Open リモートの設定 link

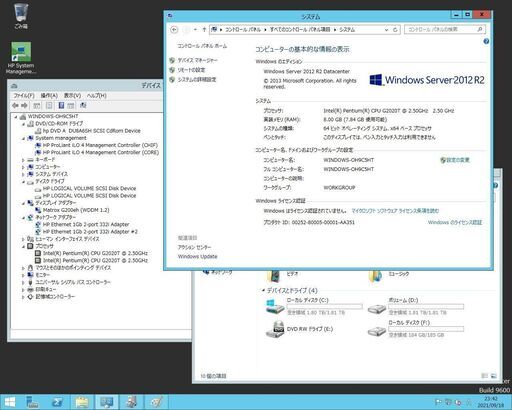[191, 70]
